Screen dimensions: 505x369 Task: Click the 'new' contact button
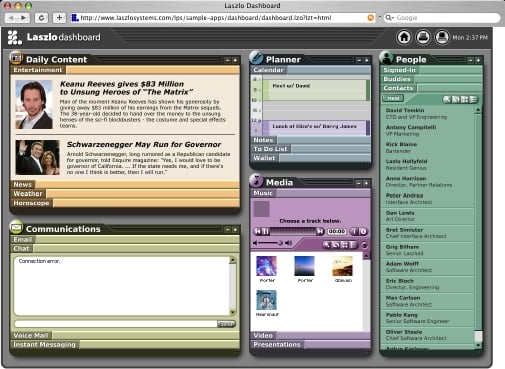pos(393,98)
